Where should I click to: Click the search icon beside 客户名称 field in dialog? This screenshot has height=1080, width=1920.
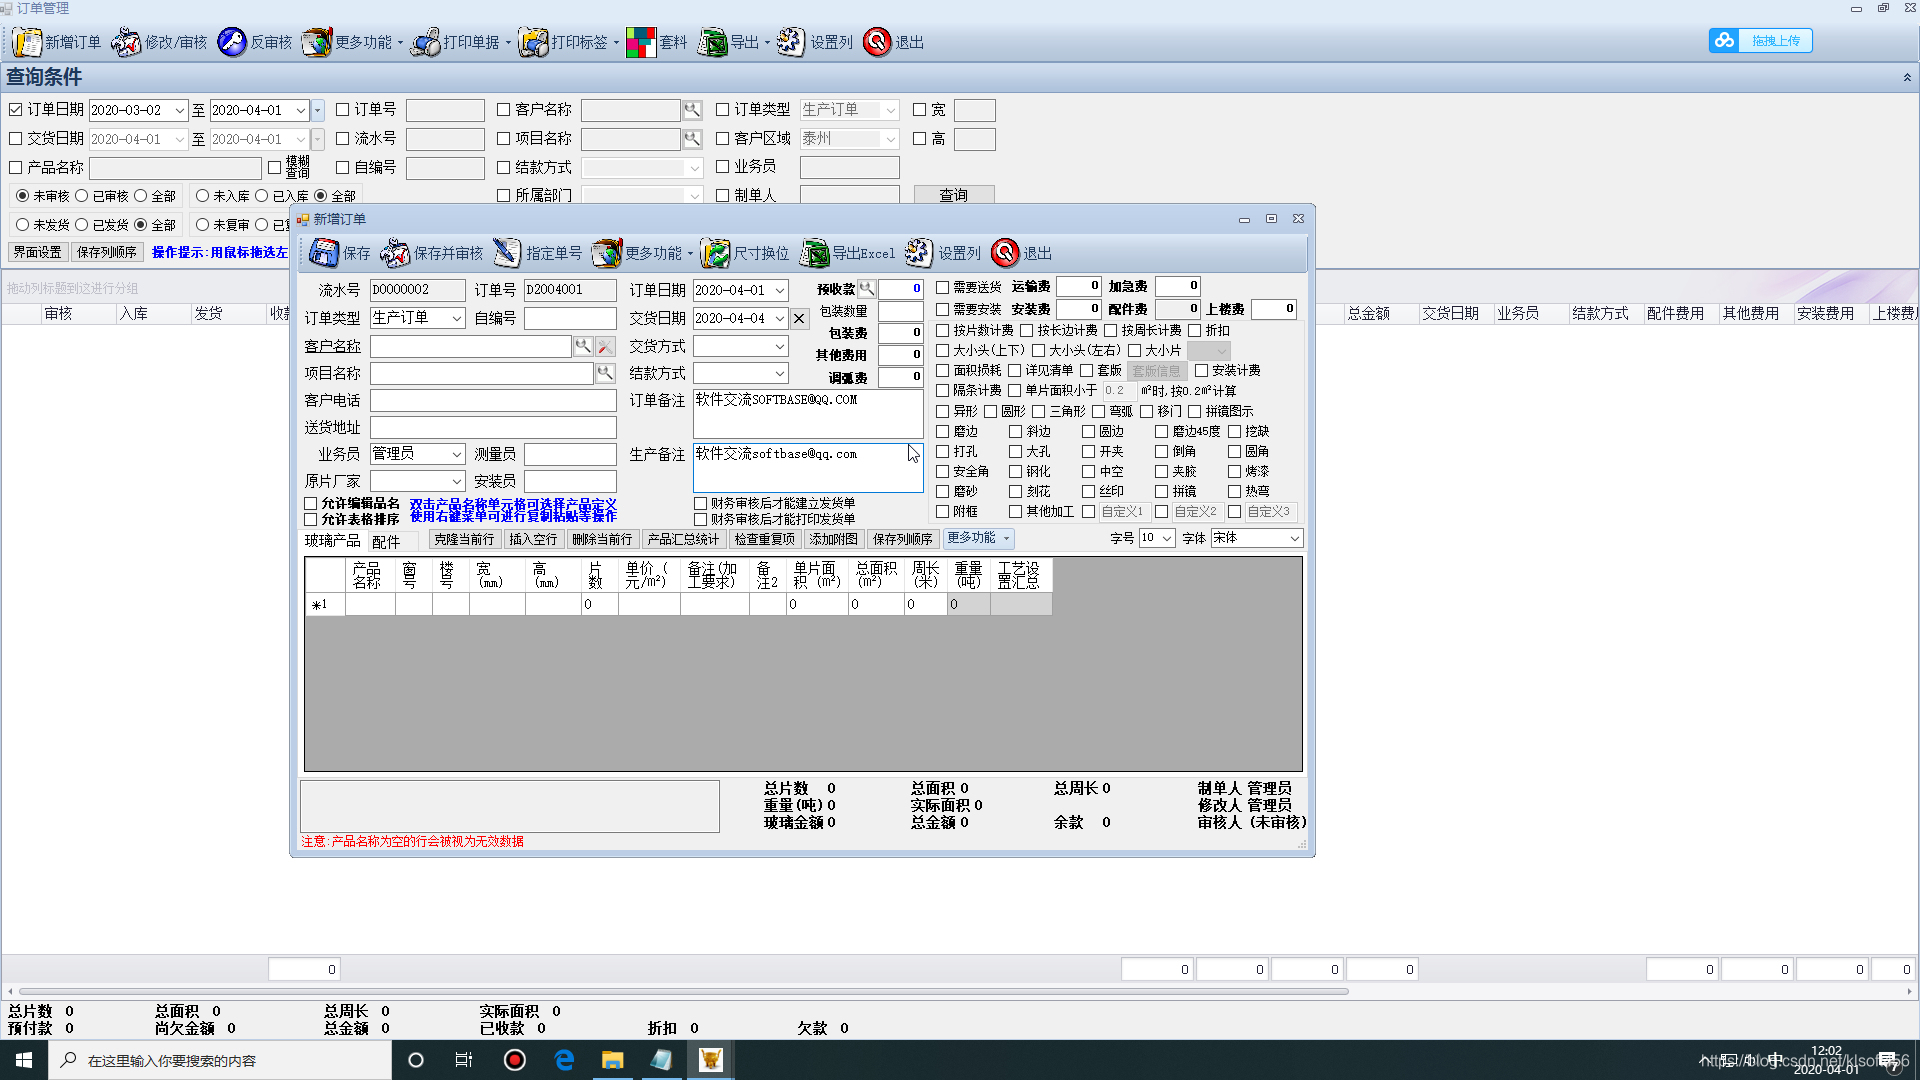click(x=582, y=346)
